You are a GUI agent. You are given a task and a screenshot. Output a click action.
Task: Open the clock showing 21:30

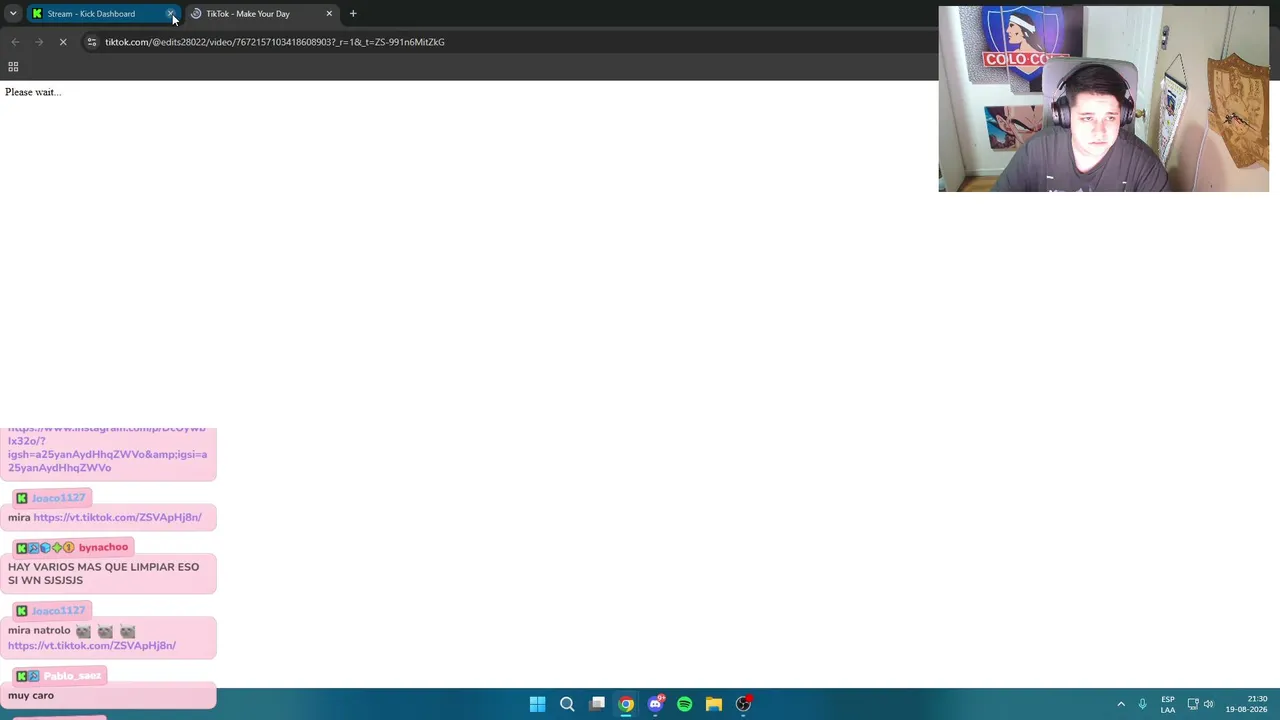coord(1247,704)
